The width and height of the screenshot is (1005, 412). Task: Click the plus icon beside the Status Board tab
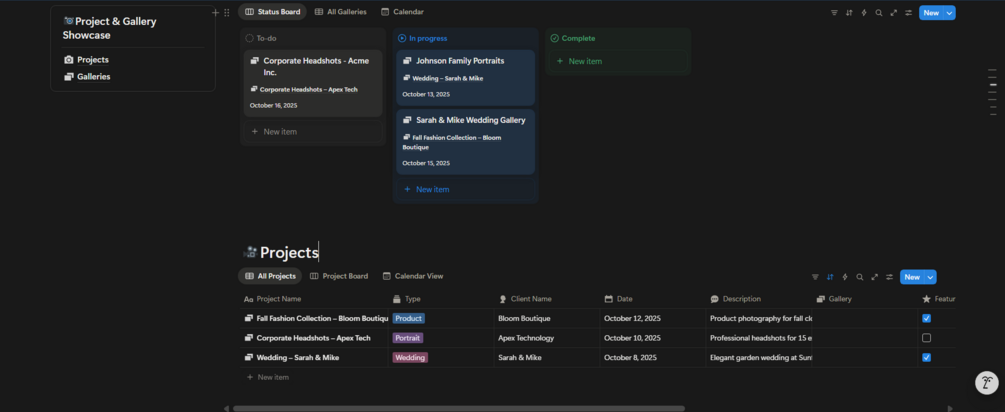pyautogui.click(x=215, y=13)
